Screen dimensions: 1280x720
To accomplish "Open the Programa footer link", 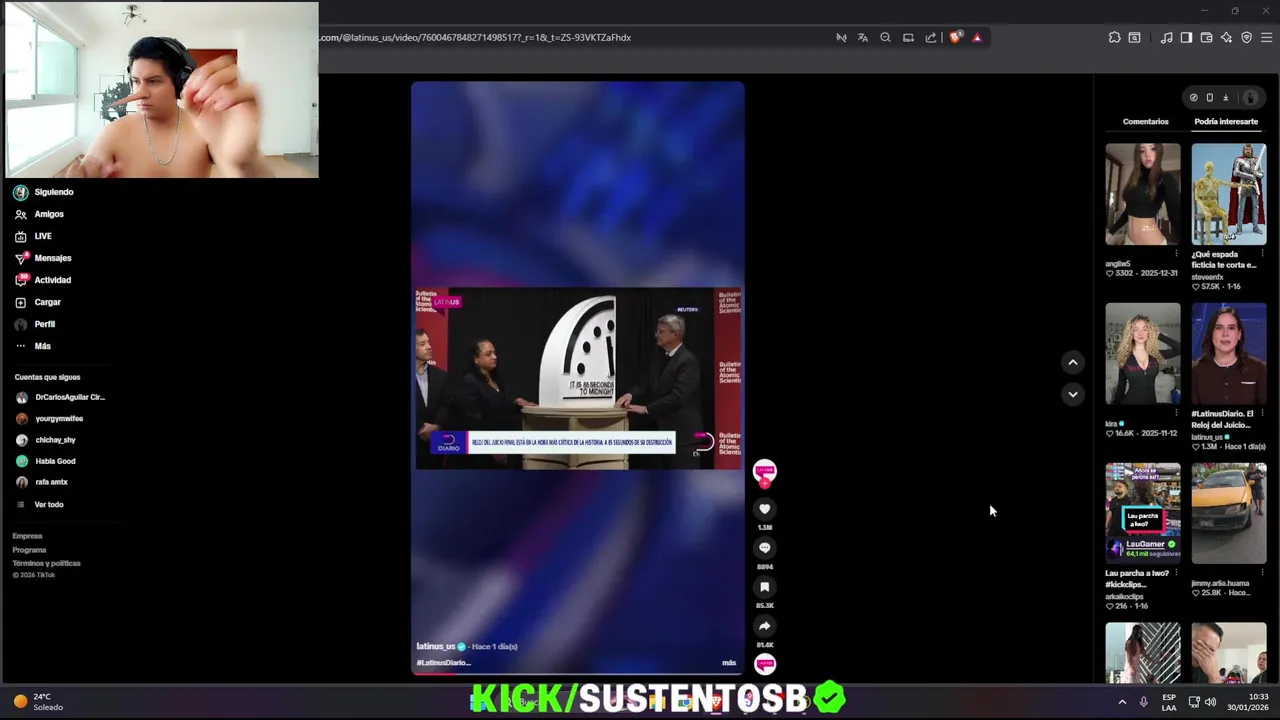I will (x=29, y=550).
